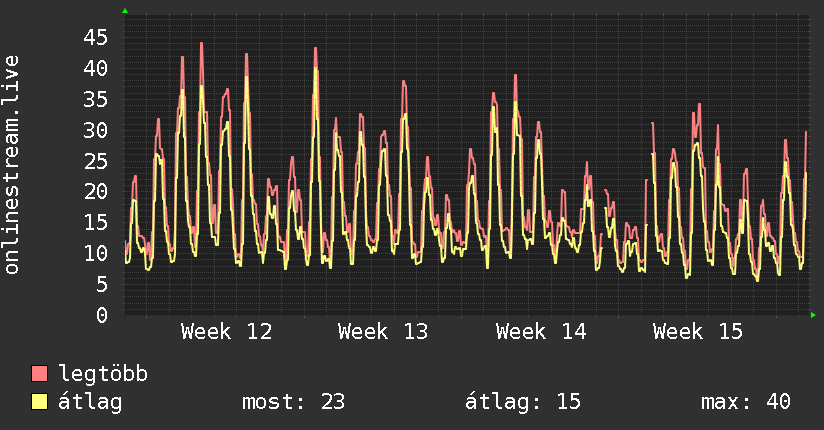The width and height of the screenshot is (824, 430).
Task: Select the Week 15 axis label
Action: click(698, 332)
